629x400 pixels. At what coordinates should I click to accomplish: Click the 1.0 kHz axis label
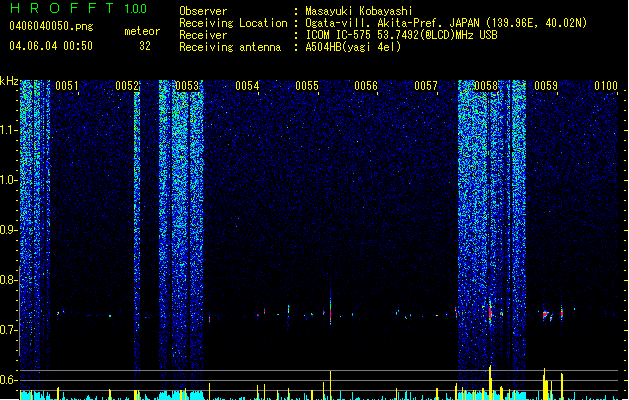pyautogui.click(x=9, y=180)
